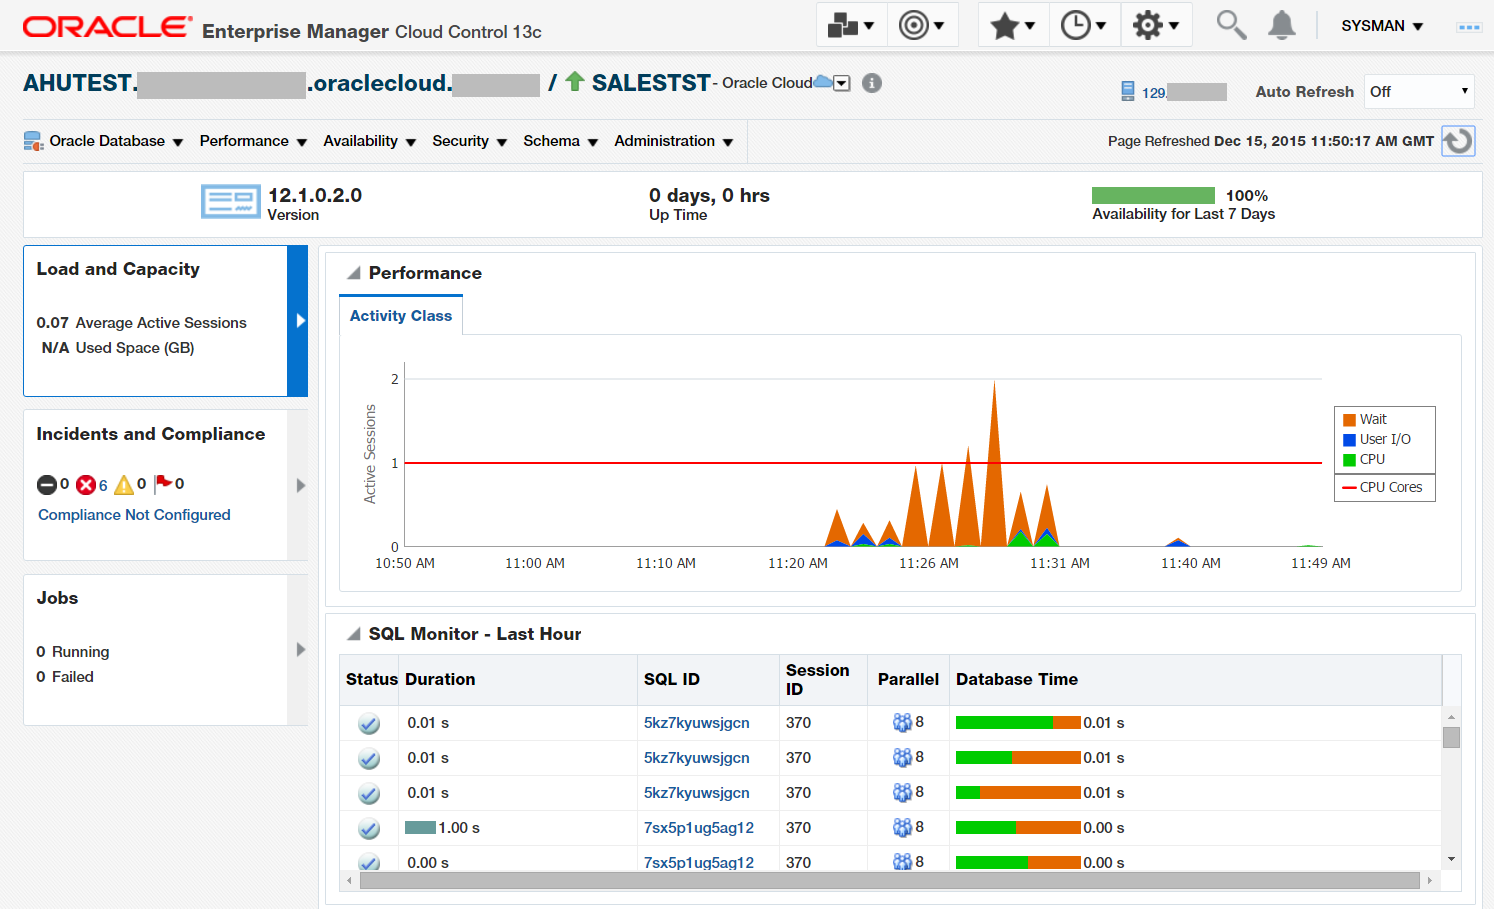The height and width of the screenshot is (909, 1494).
Task: Click the database version icon
Action: pos(231,201)
